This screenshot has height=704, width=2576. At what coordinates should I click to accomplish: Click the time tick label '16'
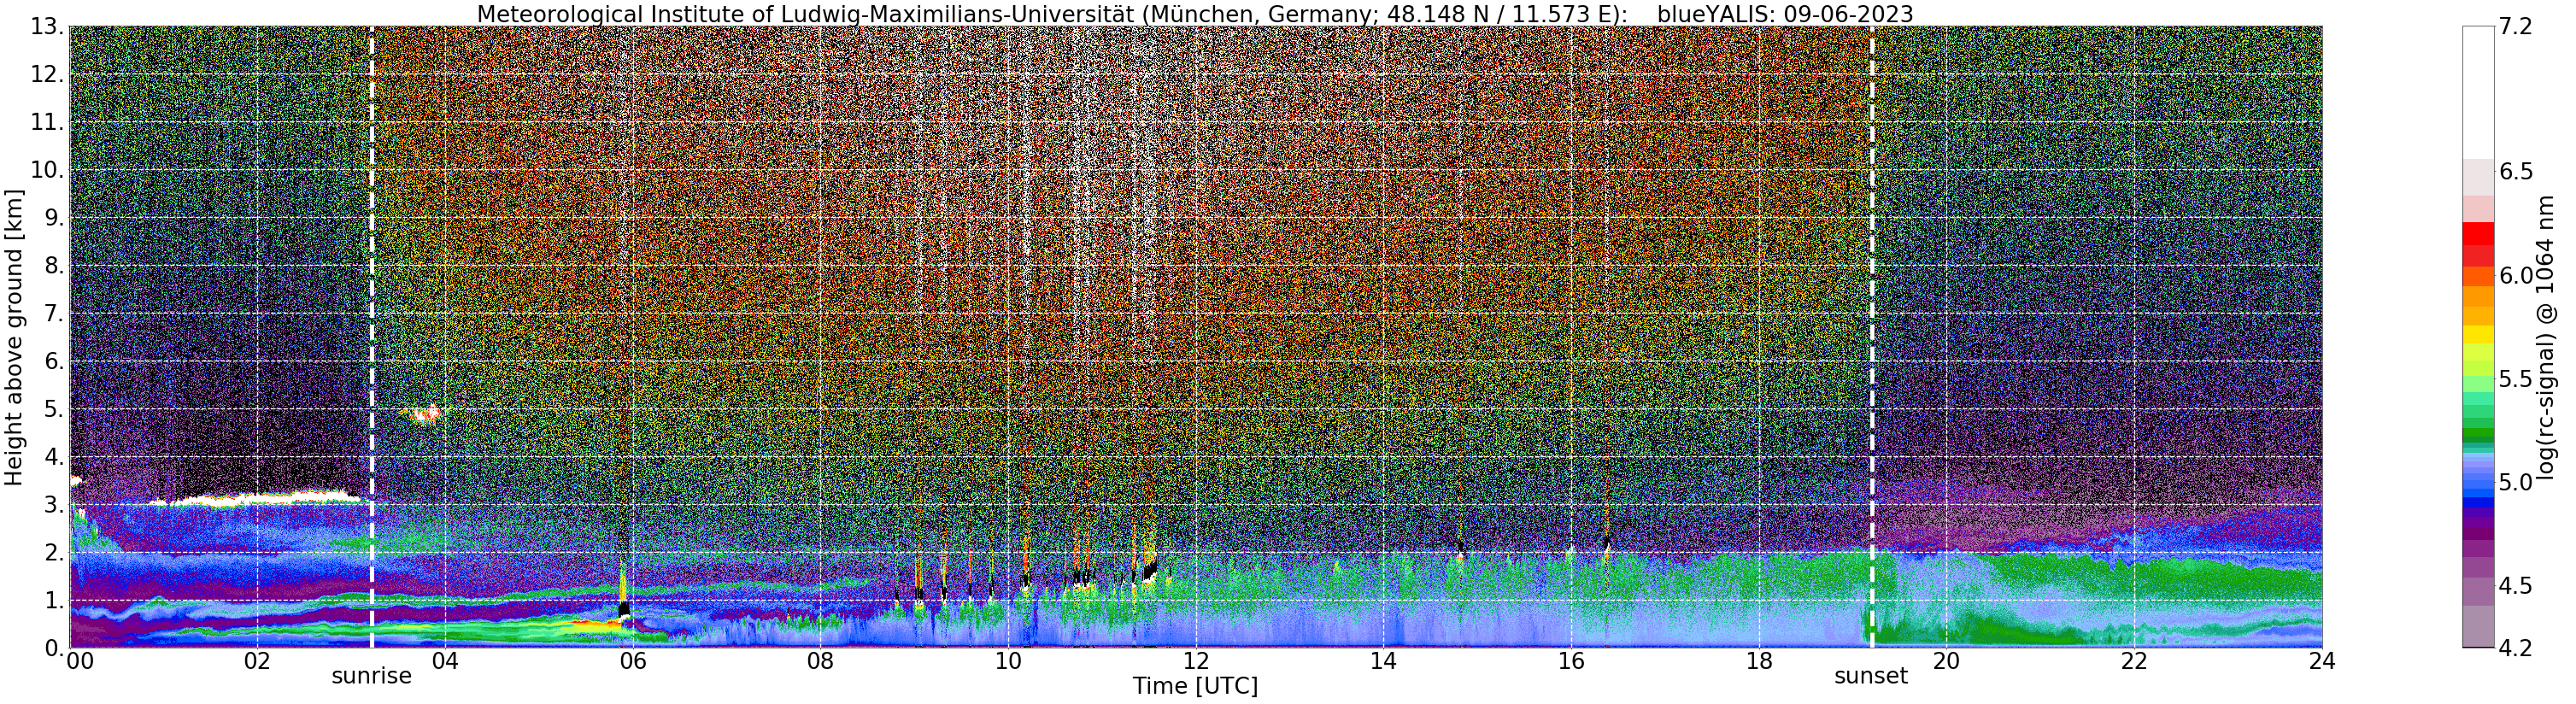(x=1571, y=661)
